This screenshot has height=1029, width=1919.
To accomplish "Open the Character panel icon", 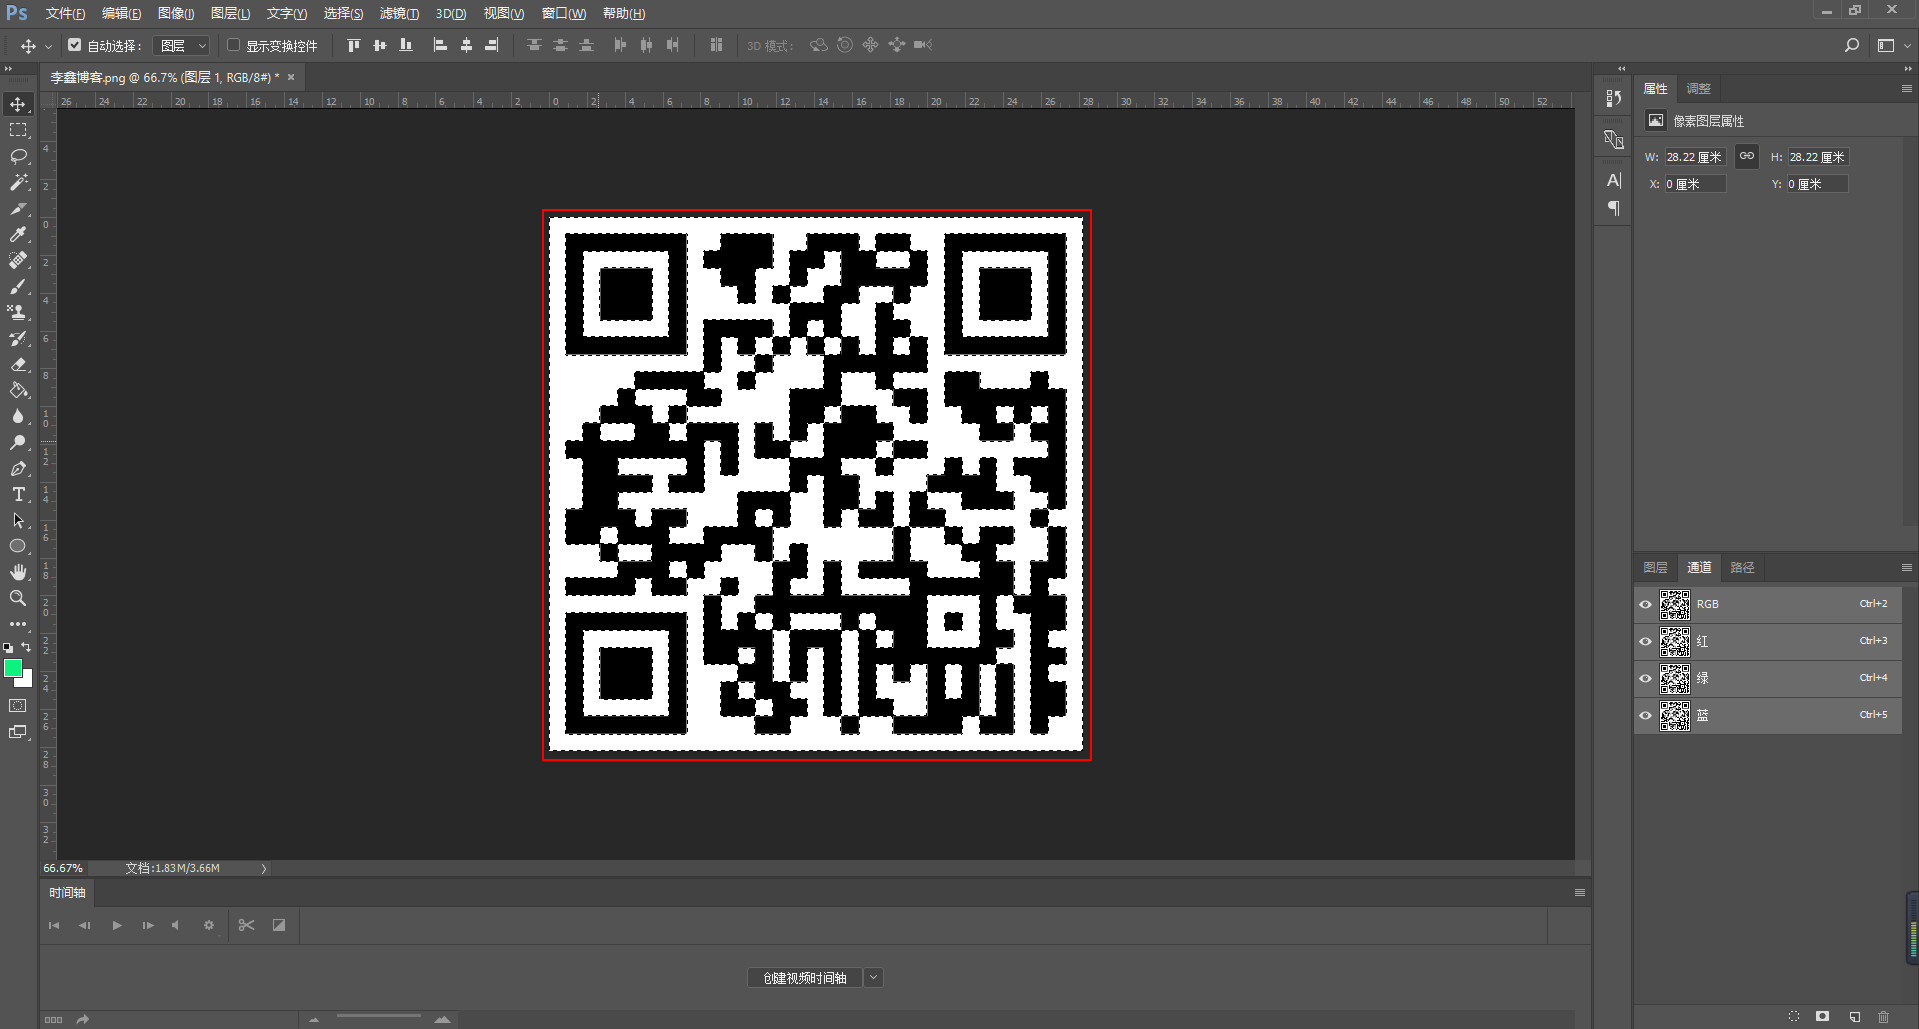I will [1613, 180].
